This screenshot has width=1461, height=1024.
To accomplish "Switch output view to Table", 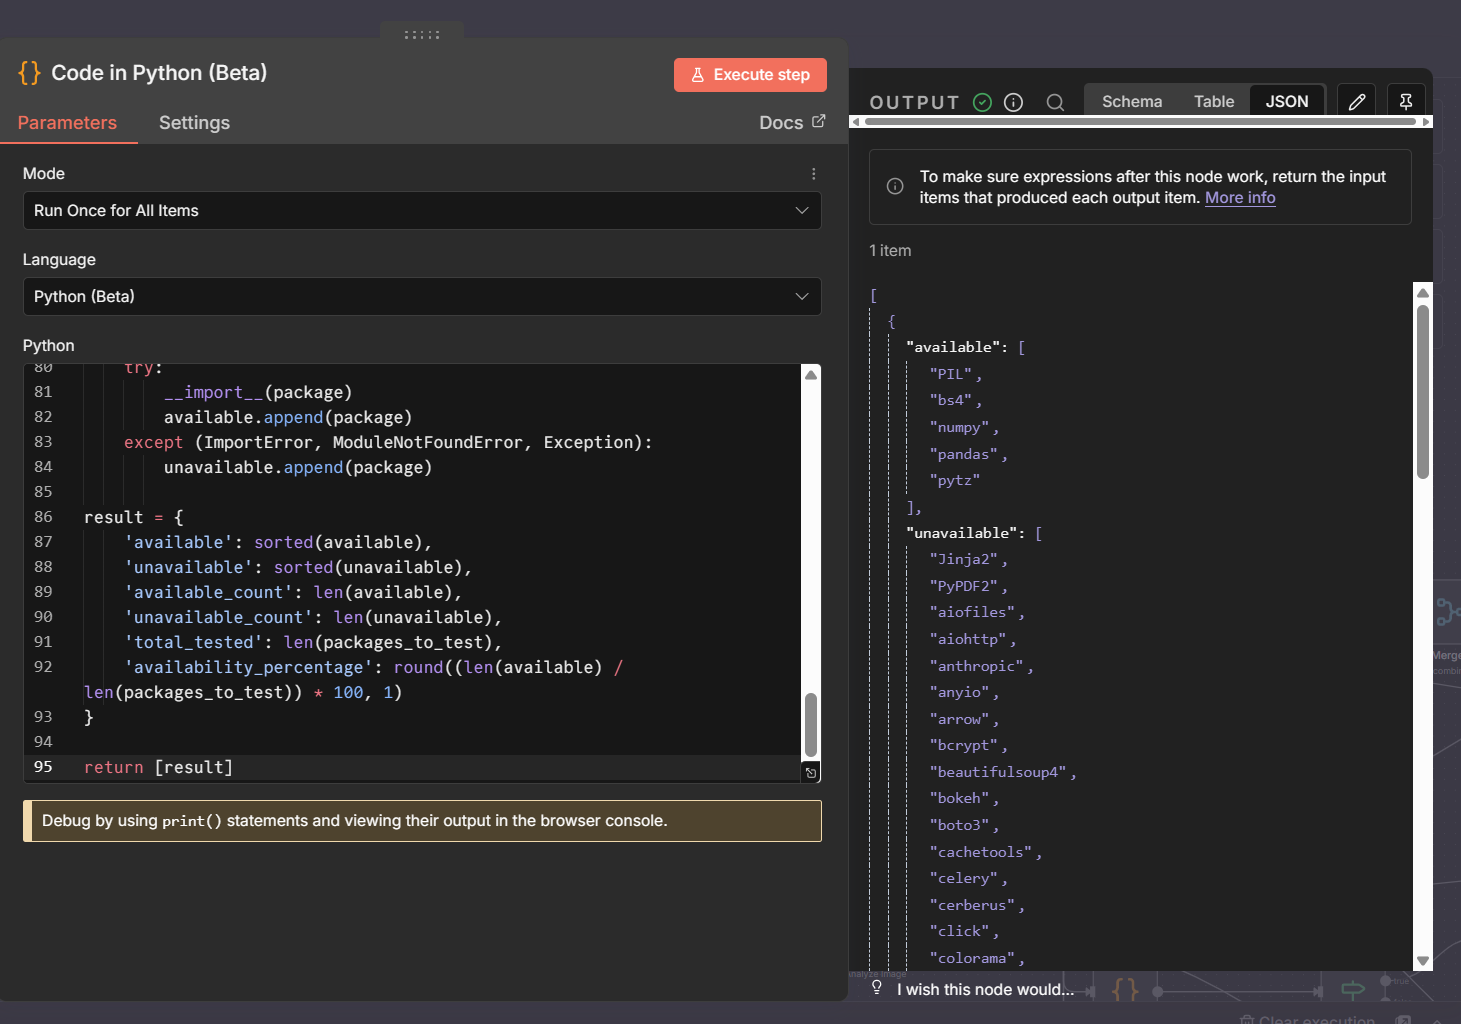I will 1213,102.
